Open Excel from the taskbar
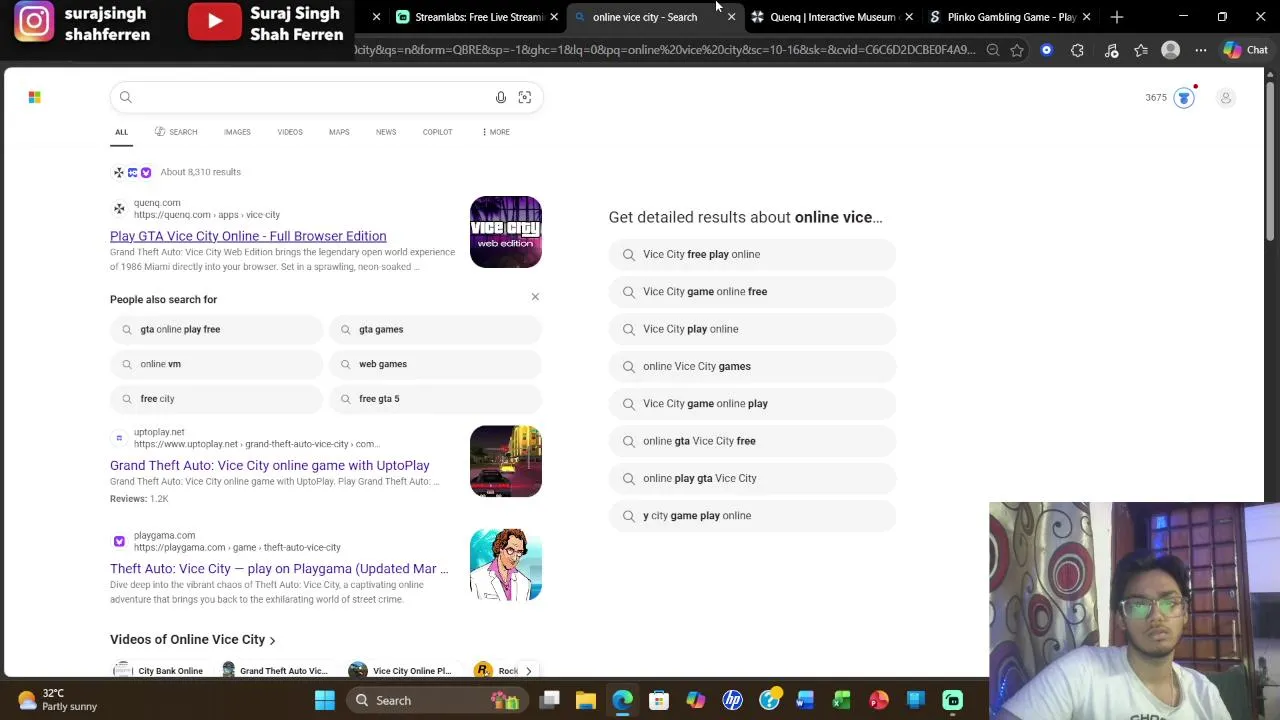The height and width of the screenshot is (720, 1280). point(842,701)
